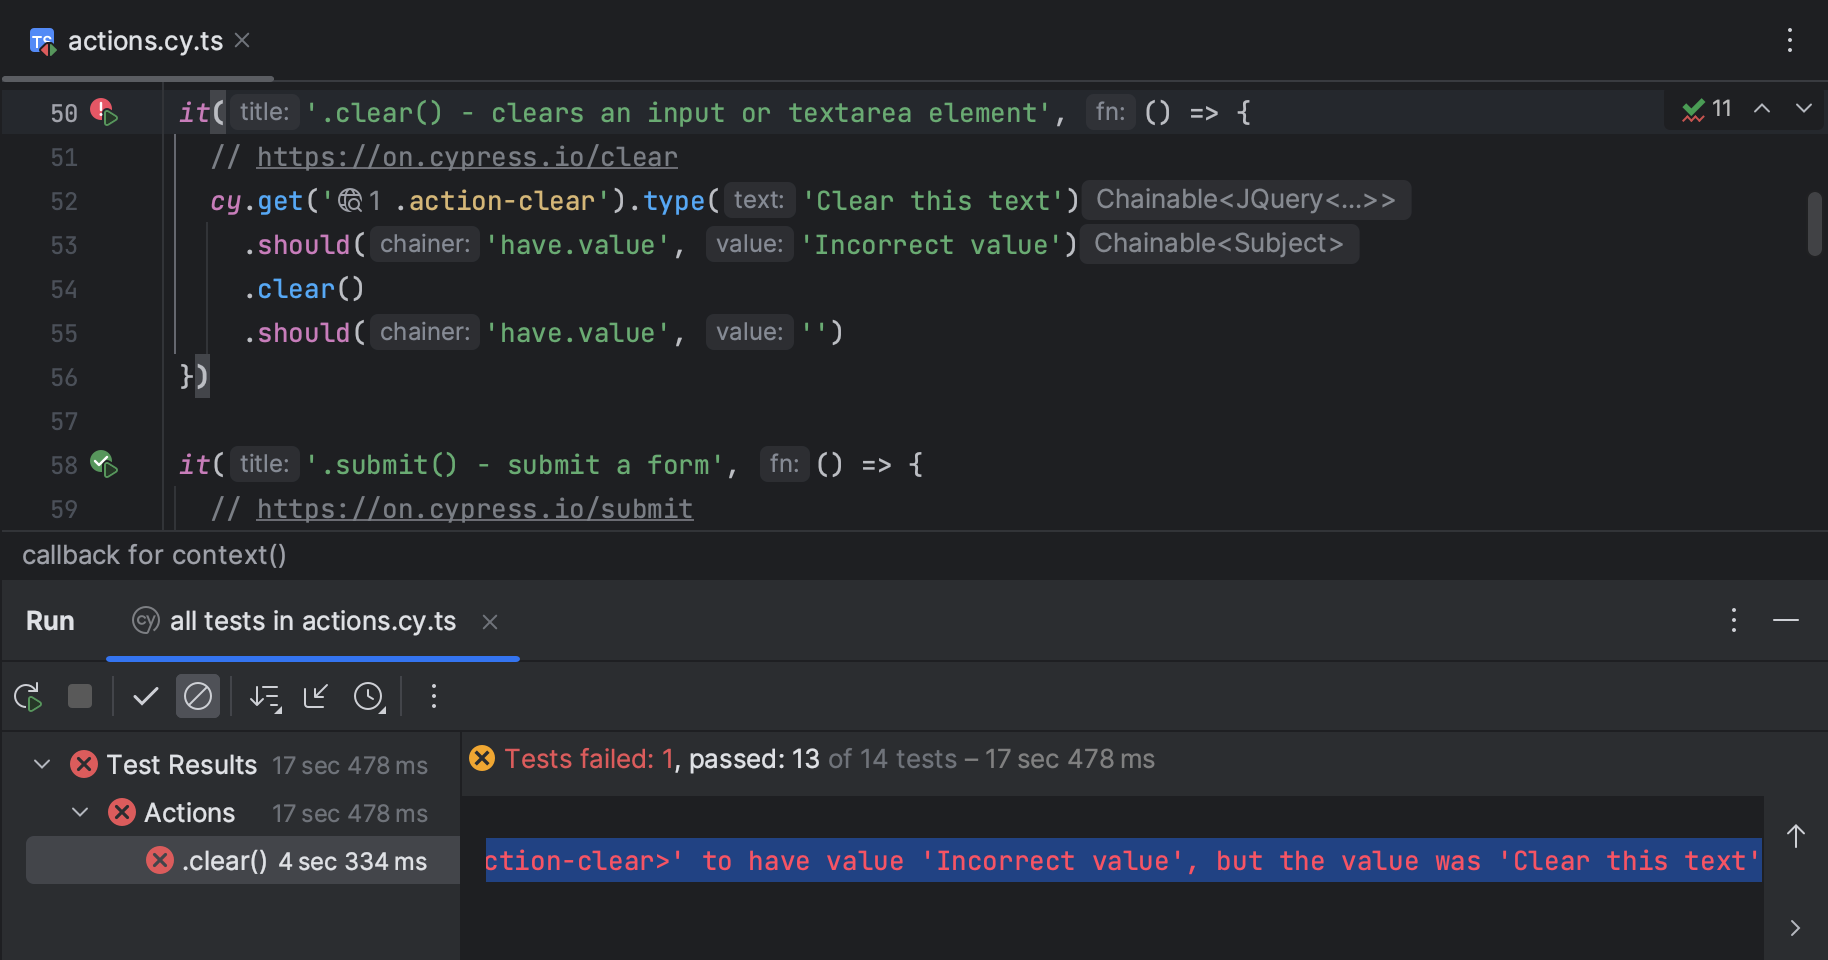Collapse the Test Results node
Screen dimensions: 1828x960
(41, 764)
